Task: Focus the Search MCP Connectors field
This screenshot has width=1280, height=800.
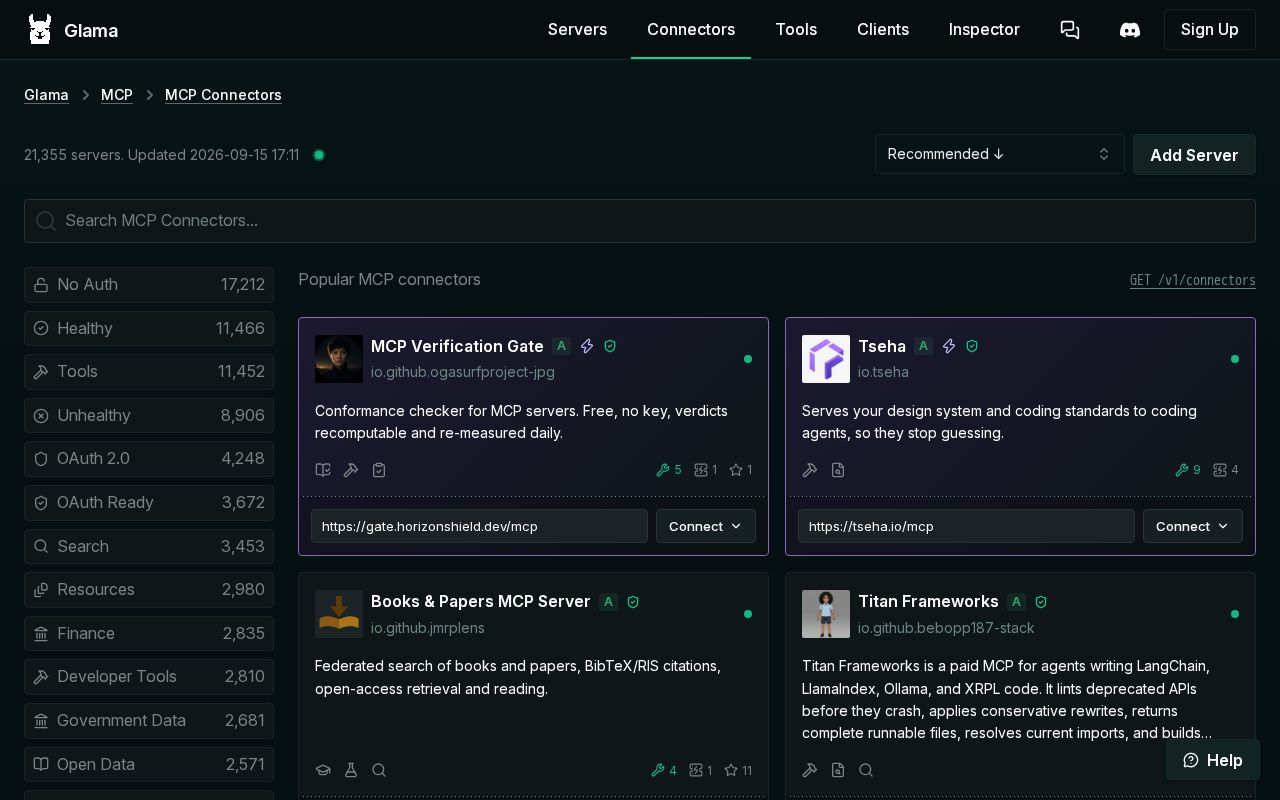Action: (x=640, y=221)
